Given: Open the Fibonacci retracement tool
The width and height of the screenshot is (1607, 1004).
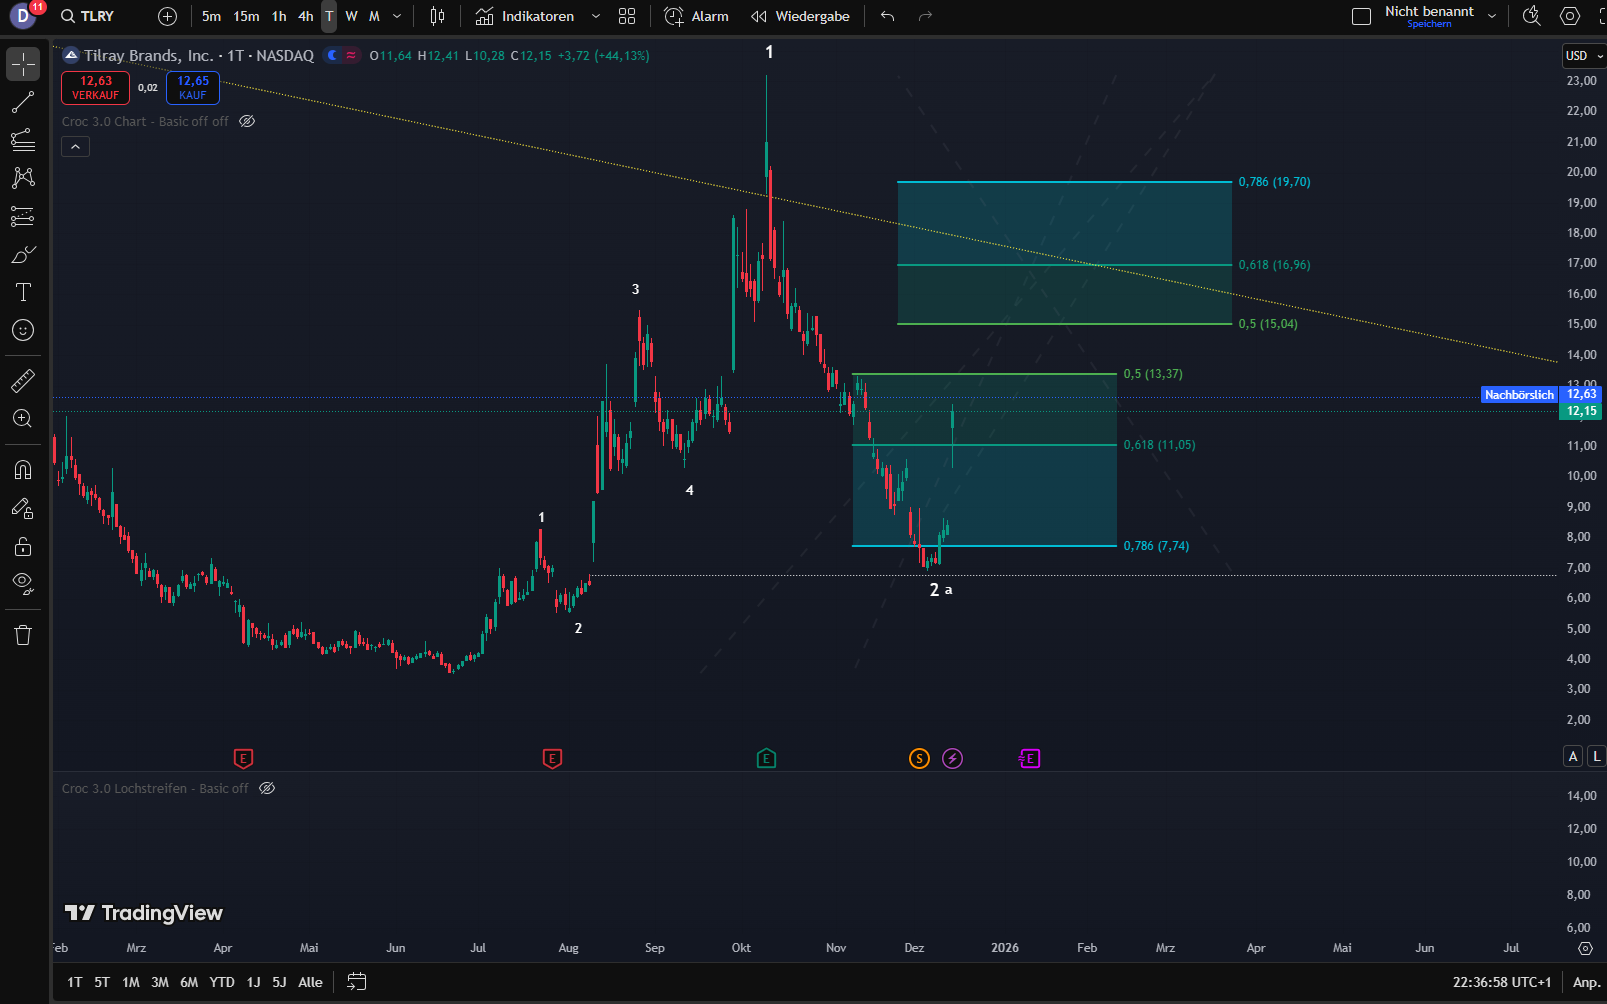Looking at the screenshot, I should pos(23,140).
